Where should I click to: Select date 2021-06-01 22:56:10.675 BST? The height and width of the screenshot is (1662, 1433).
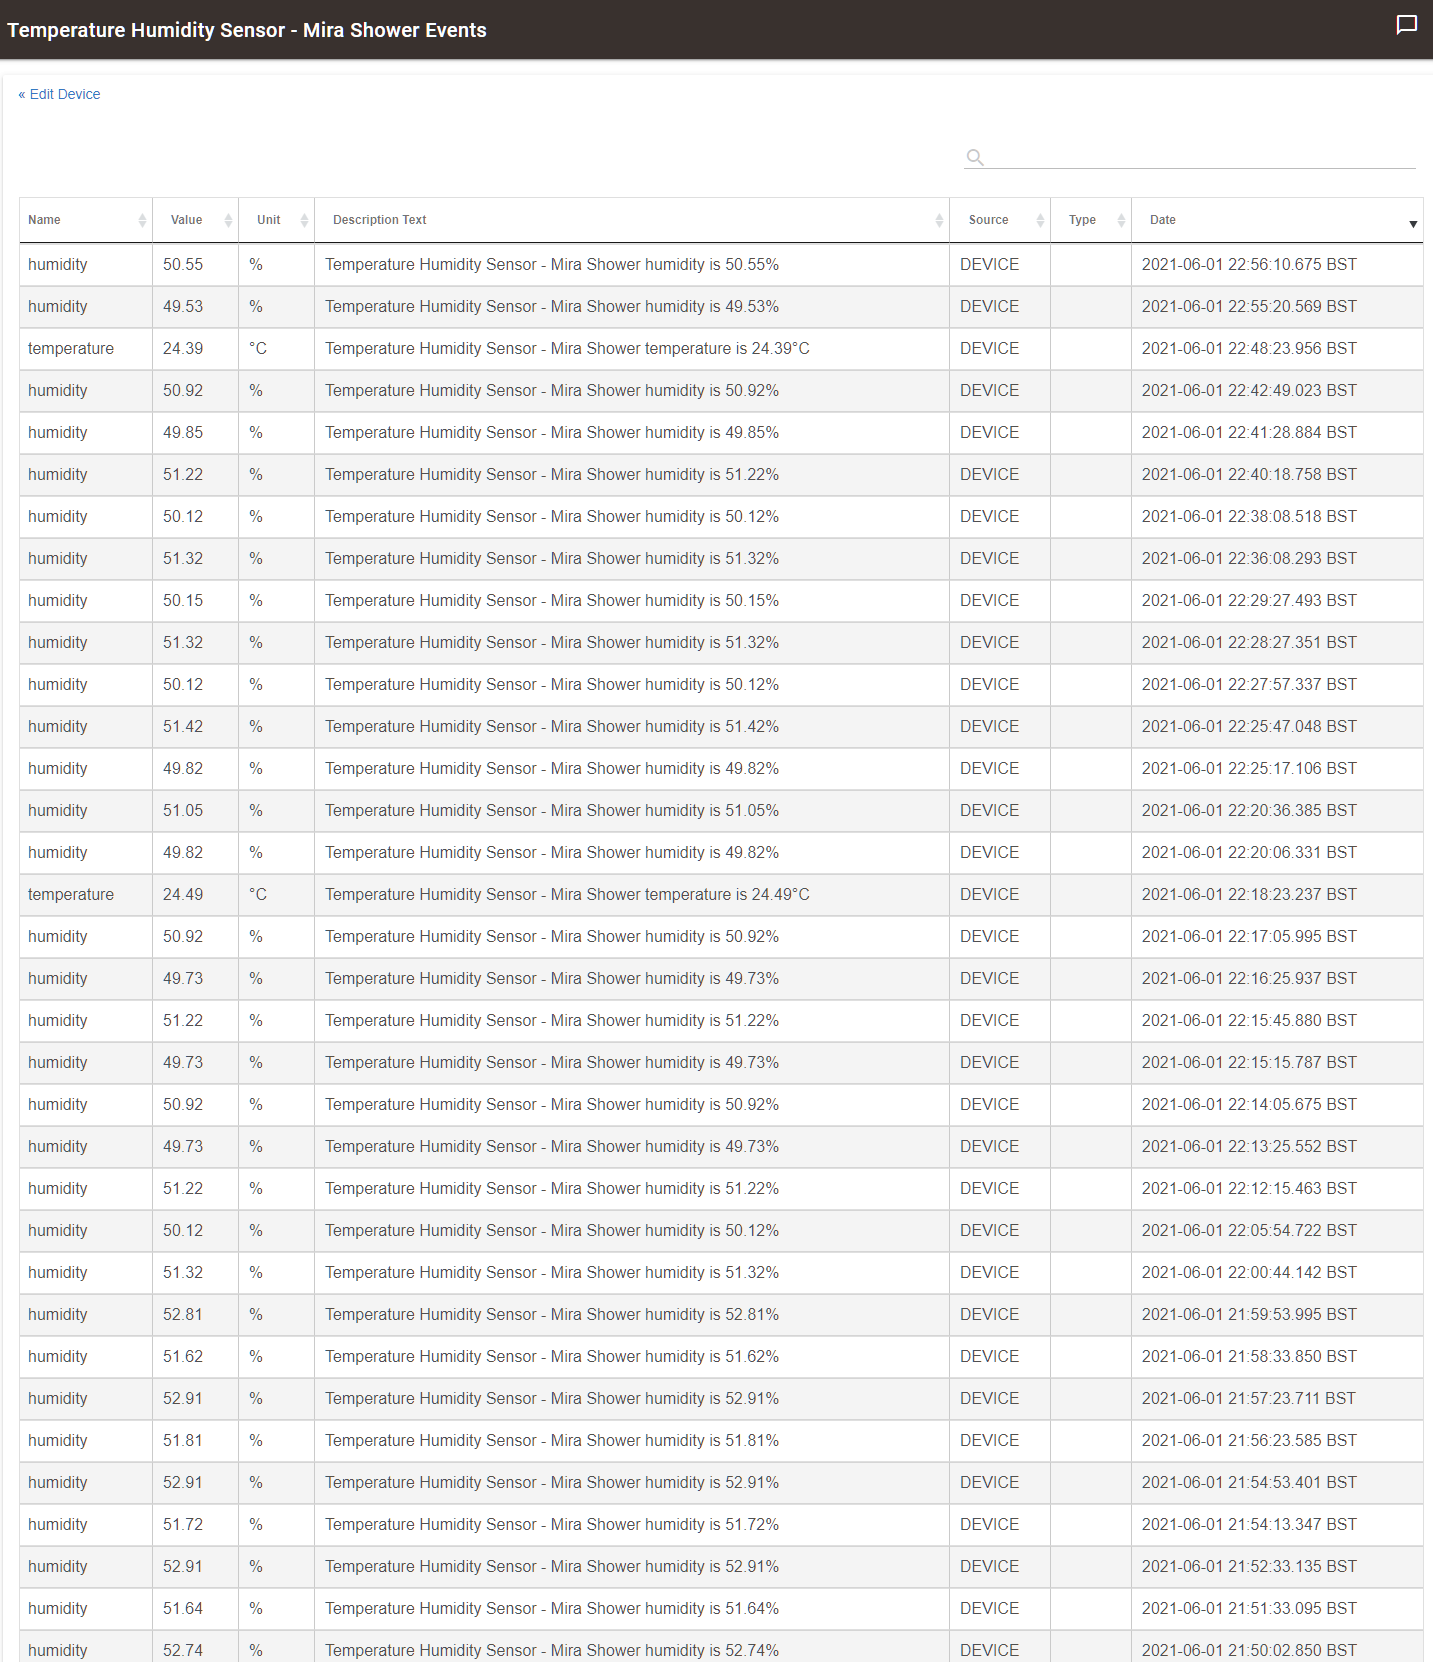coord(1249,265)
